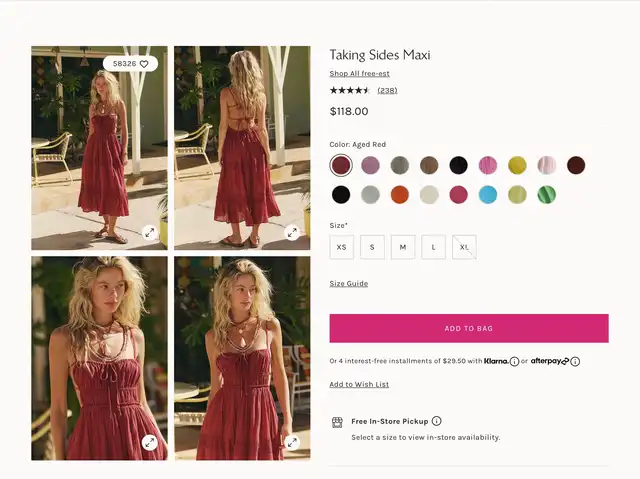The image size is (640, 479).
Task: Click the ADD TO BAG button
Action: (x=469, y=328)
